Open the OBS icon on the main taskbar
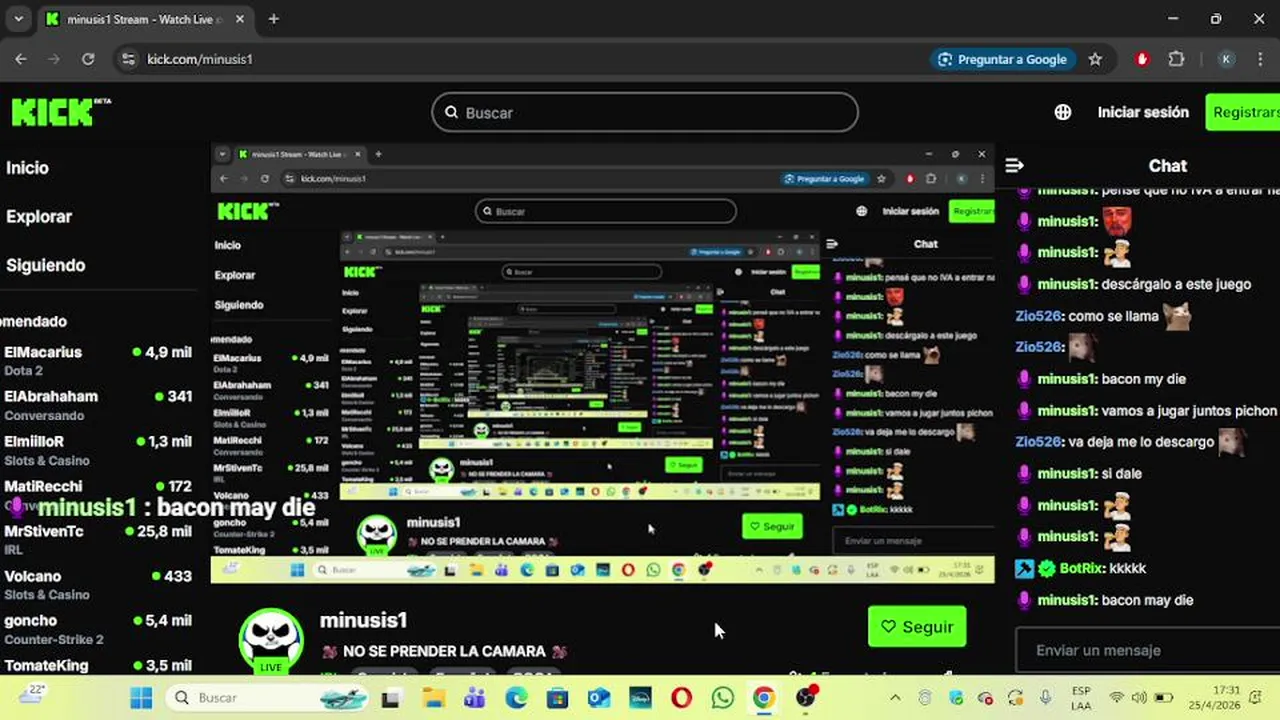 point(806,697)
